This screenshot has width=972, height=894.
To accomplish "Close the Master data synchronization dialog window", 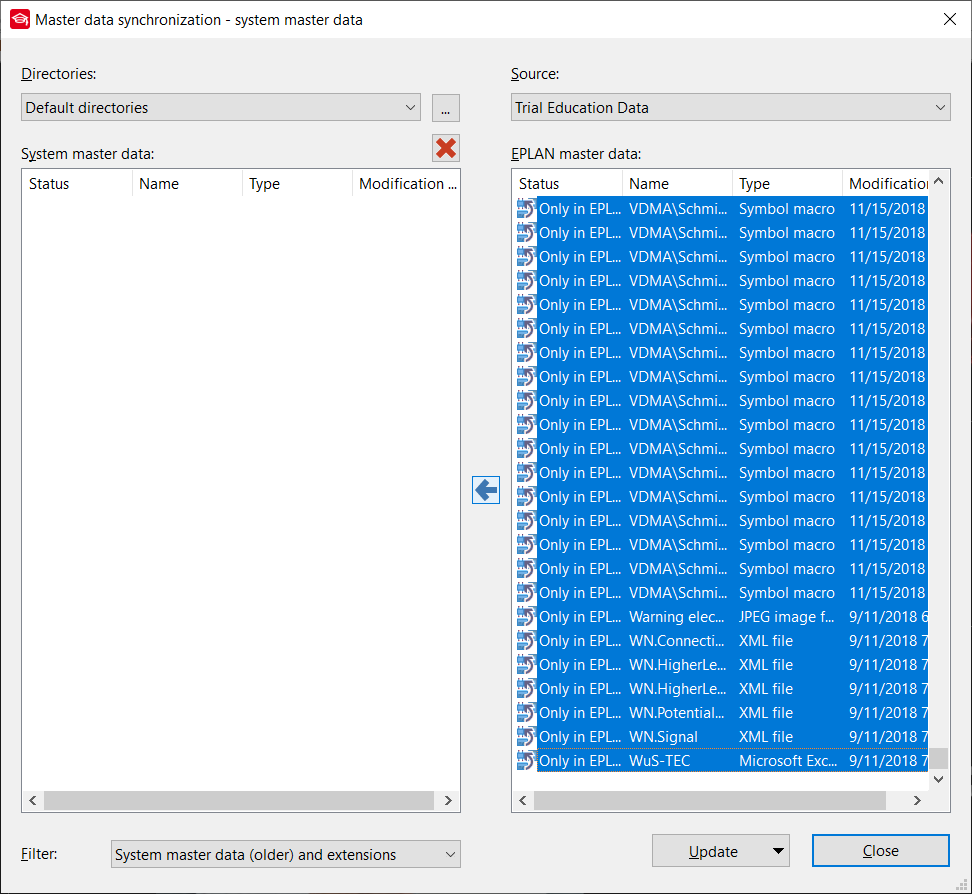I will 950,19.
